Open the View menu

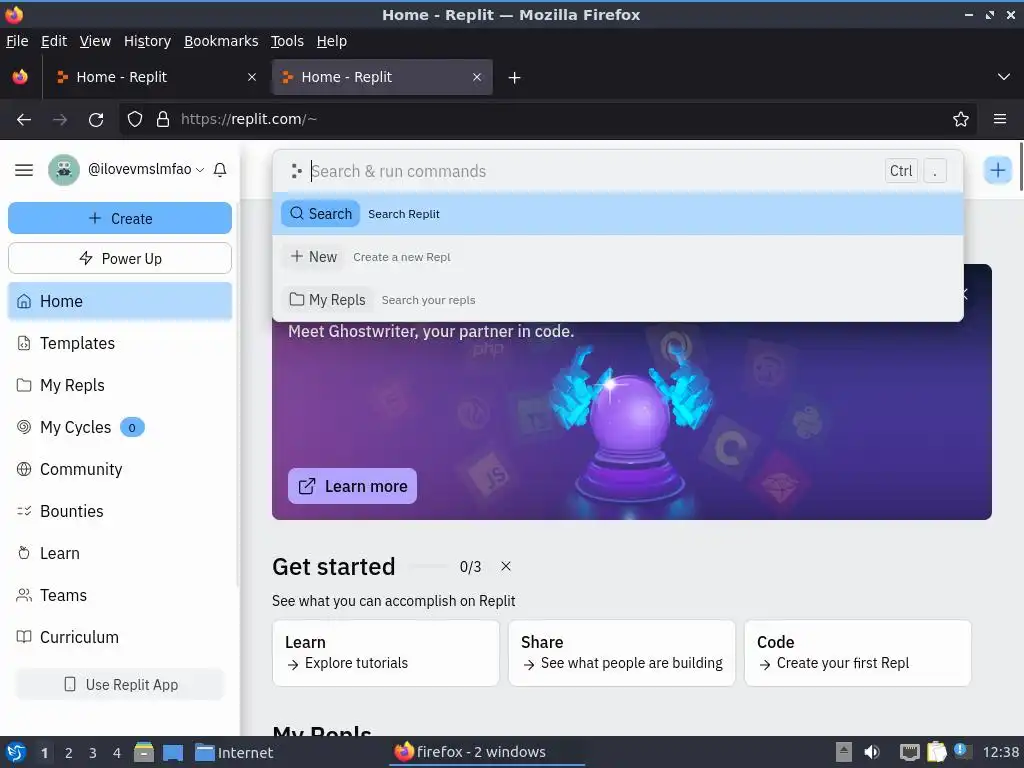[95, 41]
